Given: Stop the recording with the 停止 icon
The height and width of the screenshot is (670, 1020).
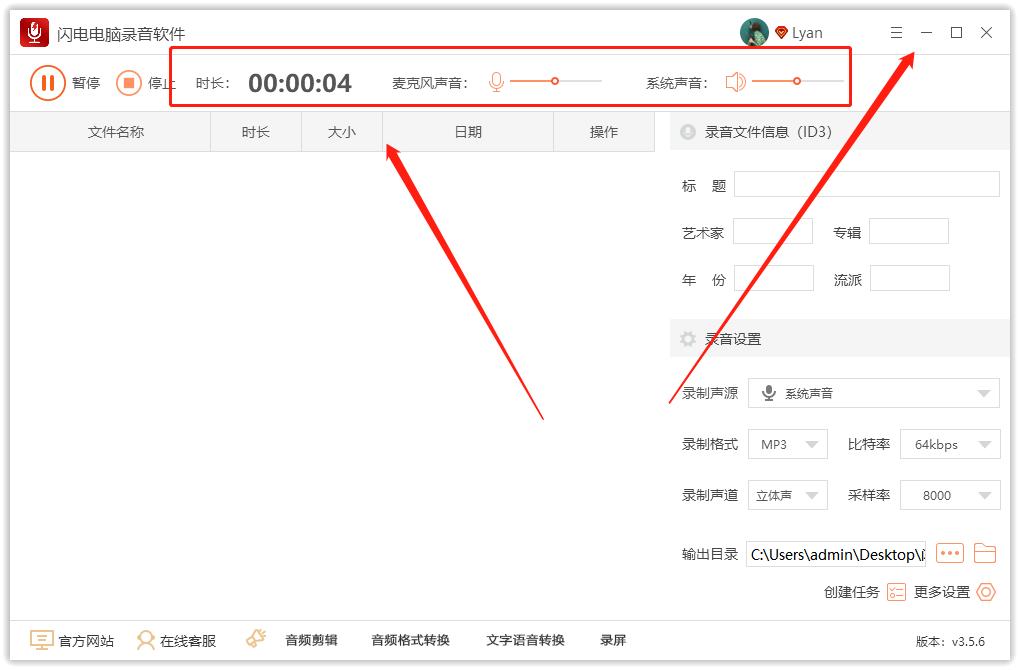Looking at the screenshot, I should (x=128, y=83).
